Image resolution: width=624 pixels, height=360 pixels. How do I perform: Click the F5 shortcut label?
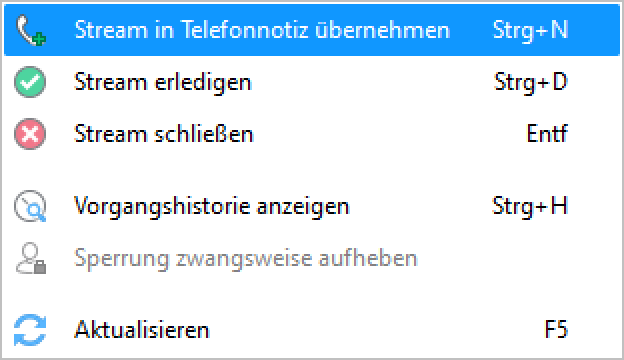pos(556,330)
